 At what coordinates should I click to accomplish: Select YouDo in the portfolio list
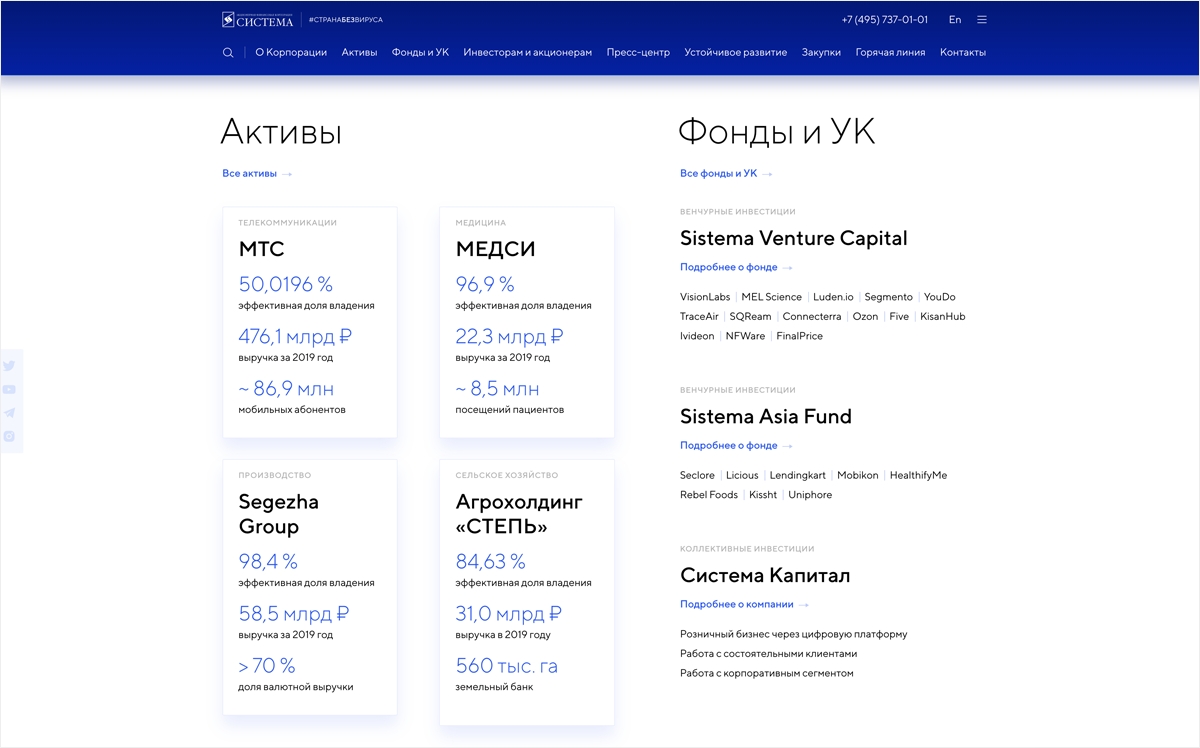tap(940, 297)
